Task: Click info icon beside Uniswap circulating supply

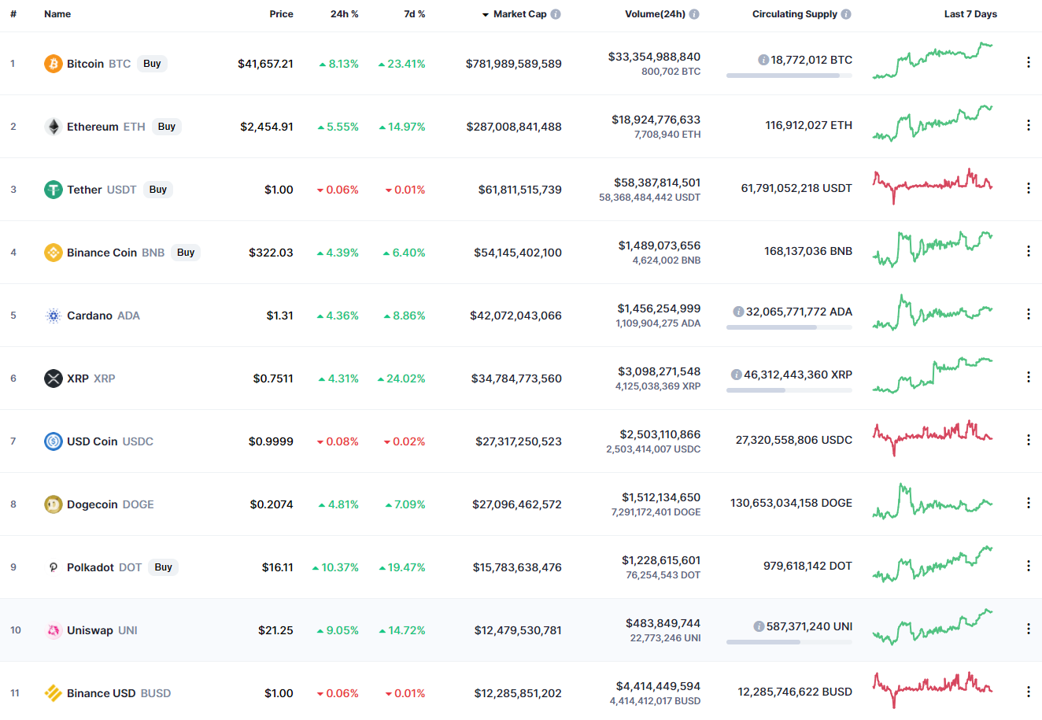Action: coord(759,626)
